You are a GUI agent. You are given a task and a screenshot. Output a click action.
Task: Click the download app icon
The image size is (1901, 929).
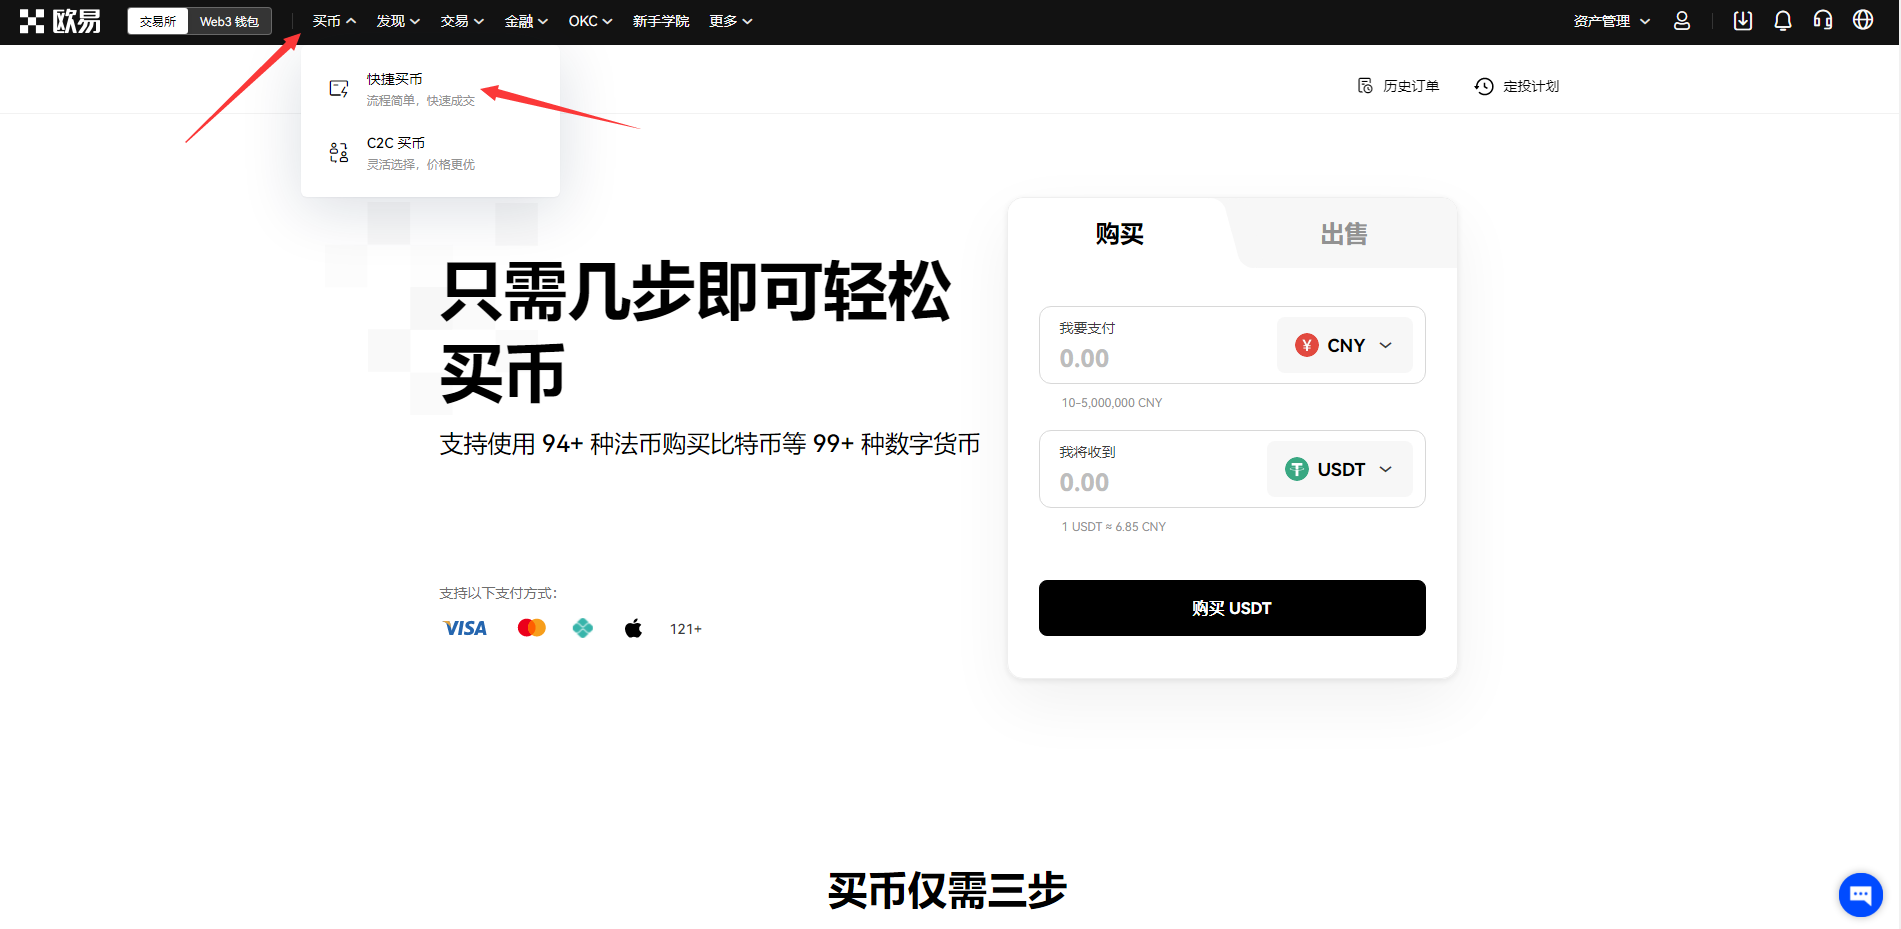1743,21
